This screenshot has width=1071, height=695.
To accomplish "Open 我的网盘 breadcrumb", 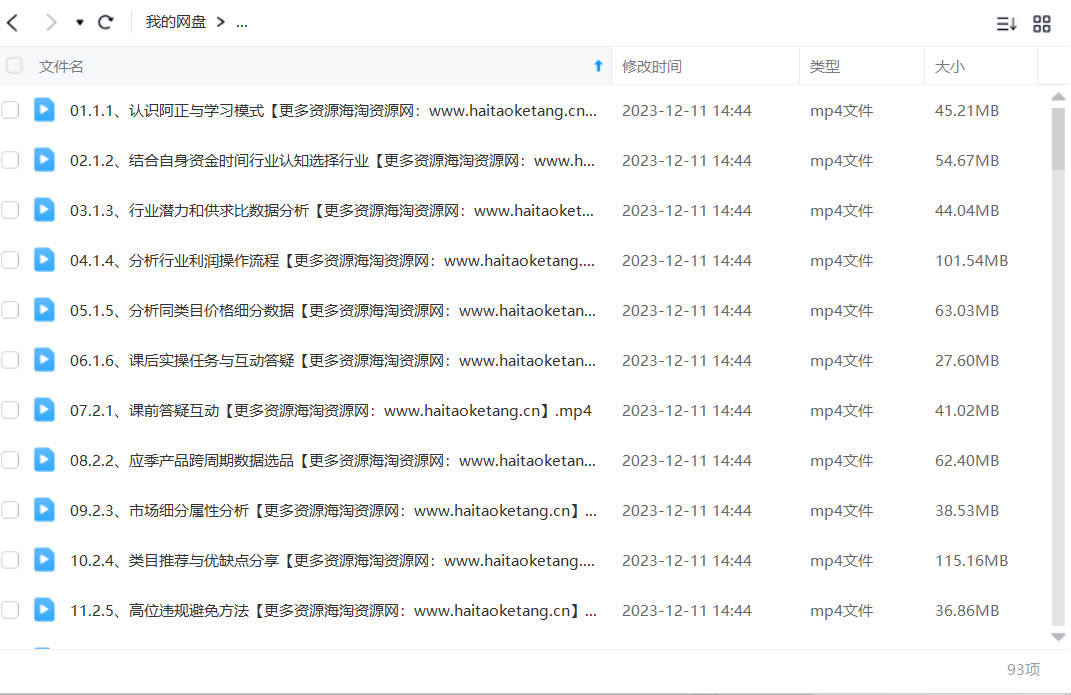I will click(x=176, y=22).
